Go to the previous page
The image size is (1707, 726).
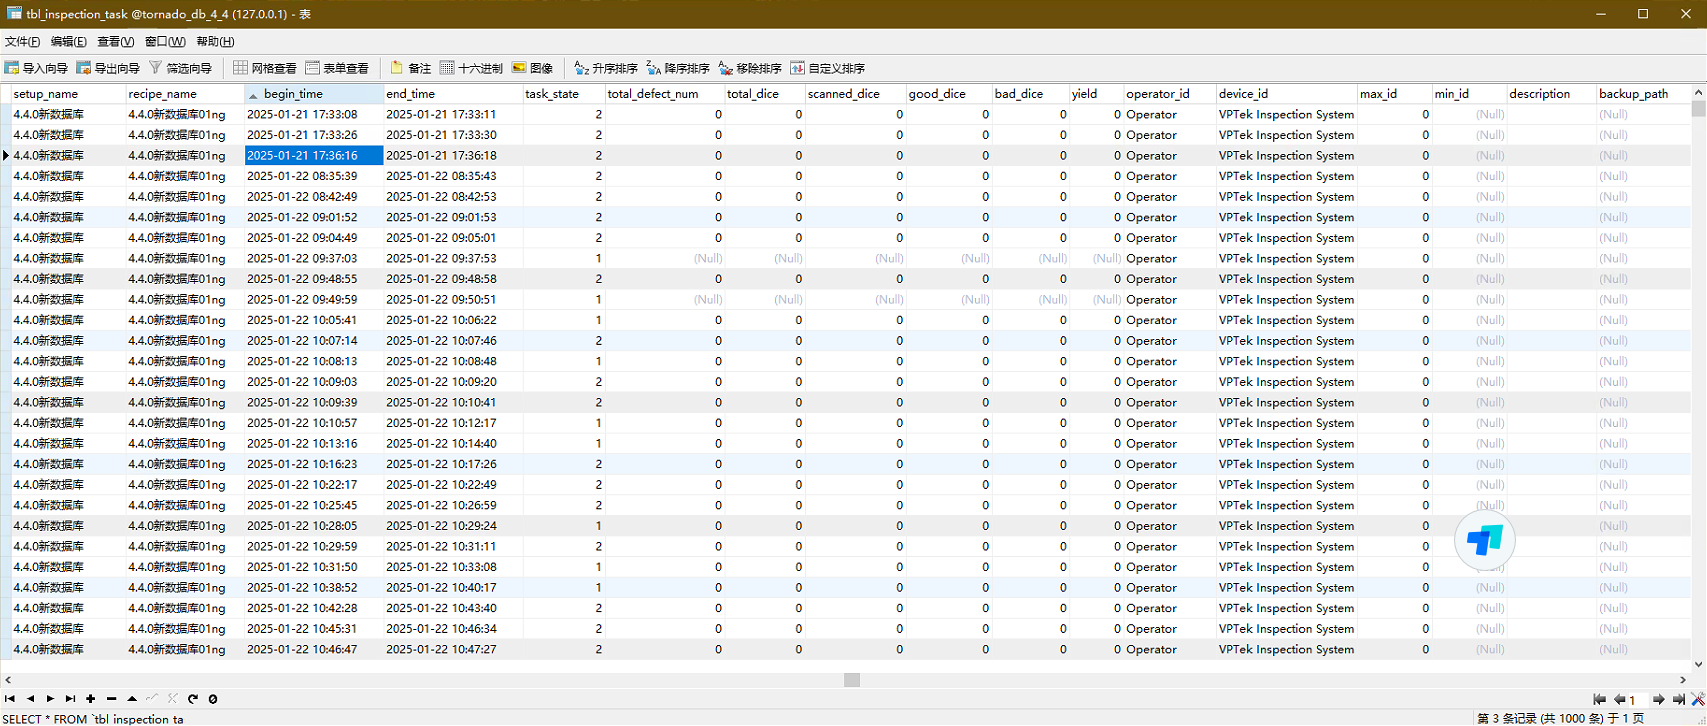coord(1619,700)
